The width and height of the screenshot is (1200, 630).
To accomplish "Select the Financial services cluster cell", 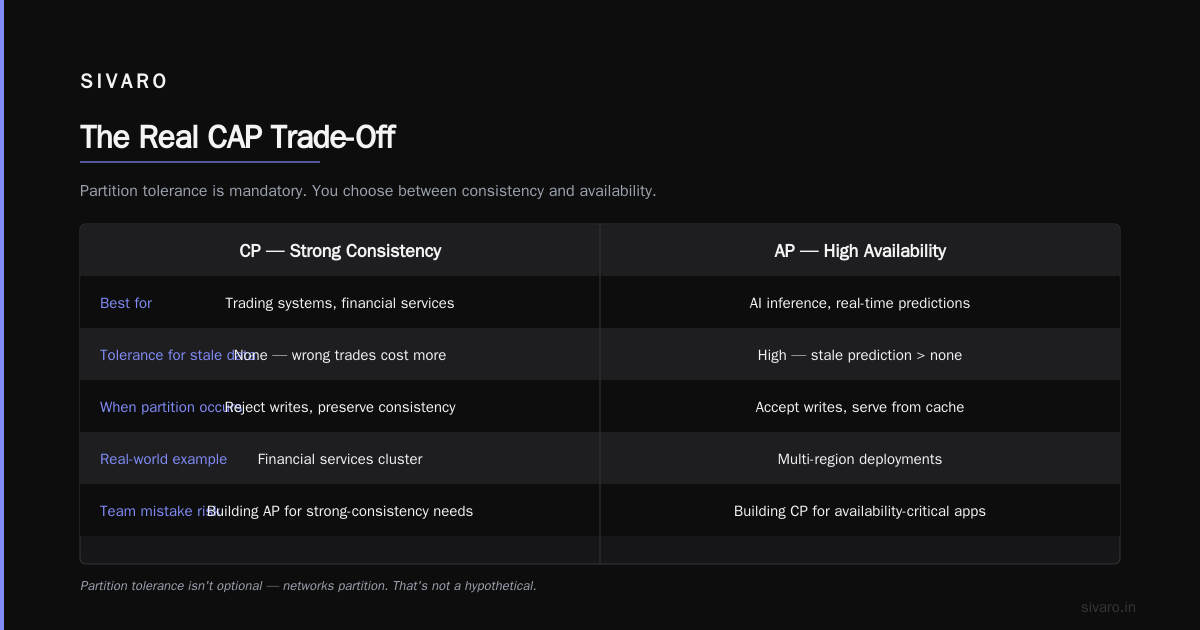I will pyautogui.click(x=340, y=459).
